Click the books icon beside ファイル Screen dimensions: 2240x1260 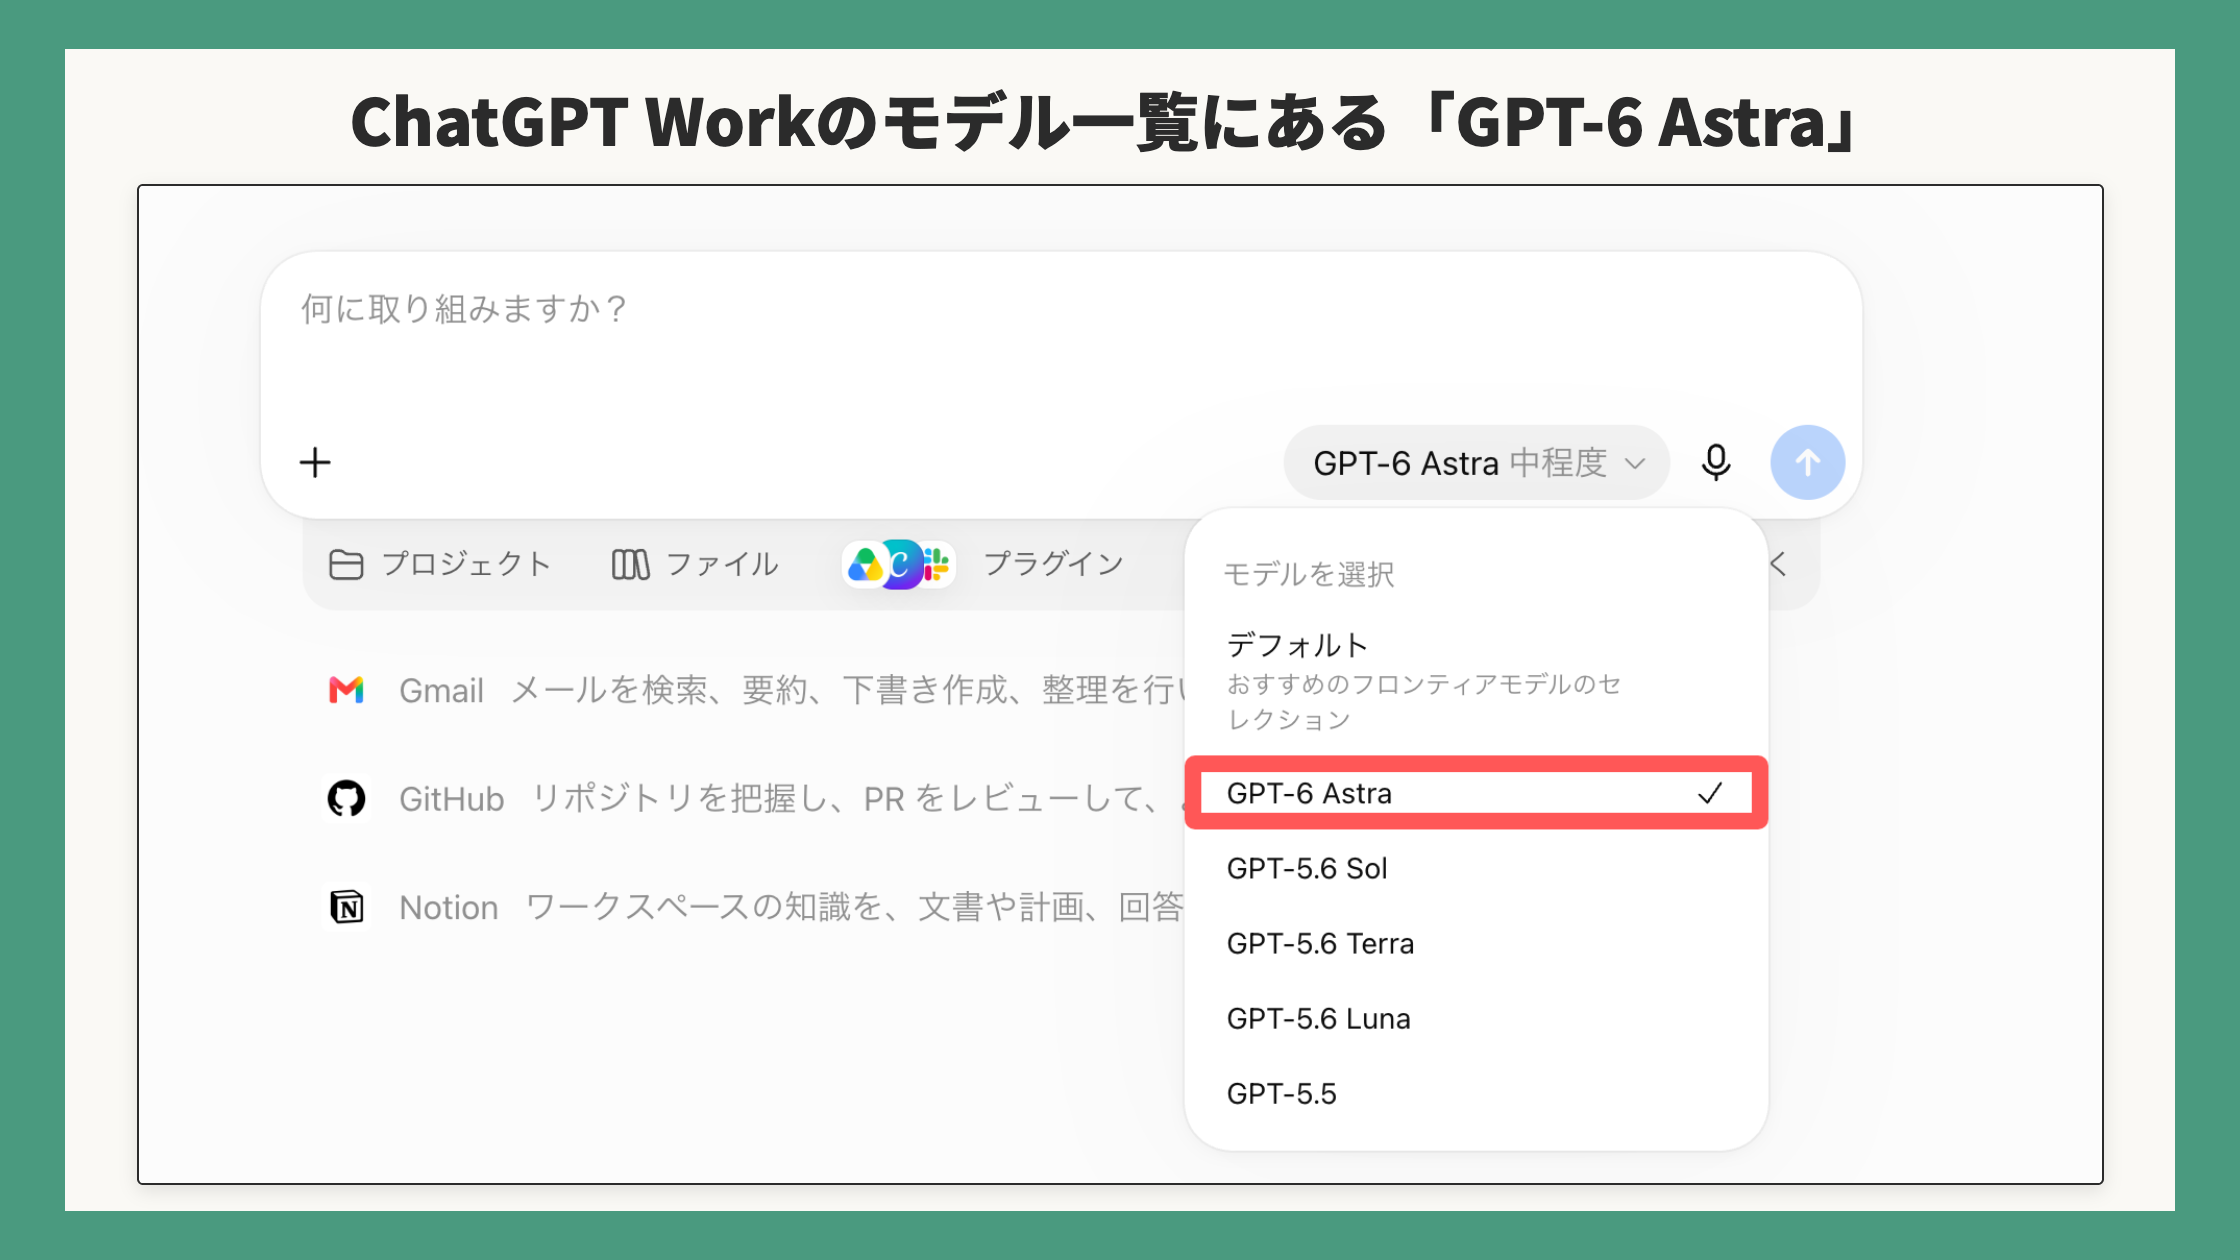631,565
